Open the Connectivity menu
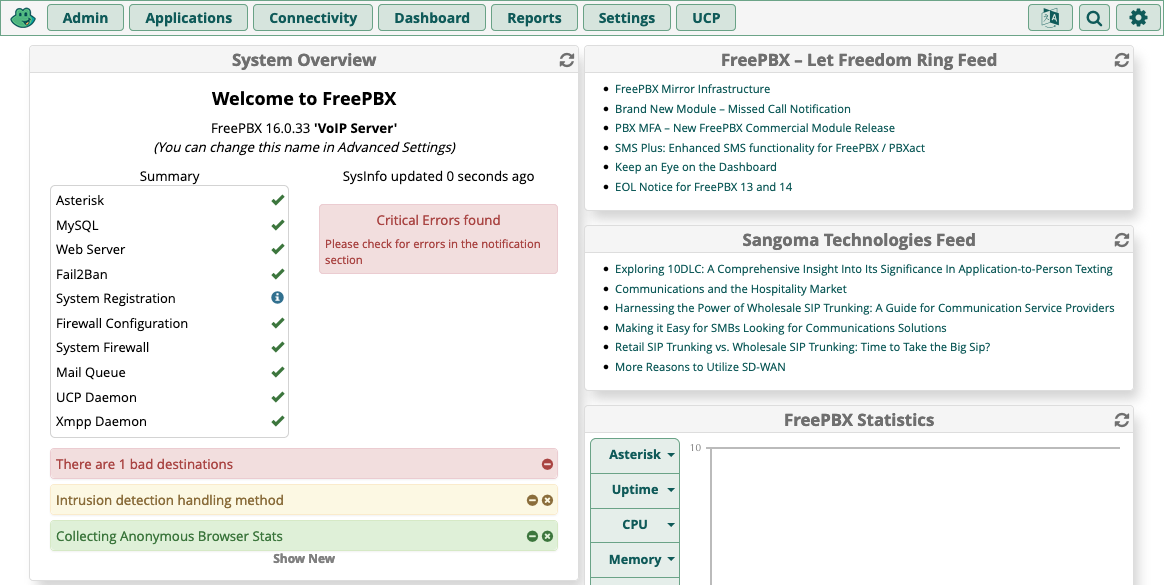This screenshot has height=585, width=1164. (x=313, y=18)
